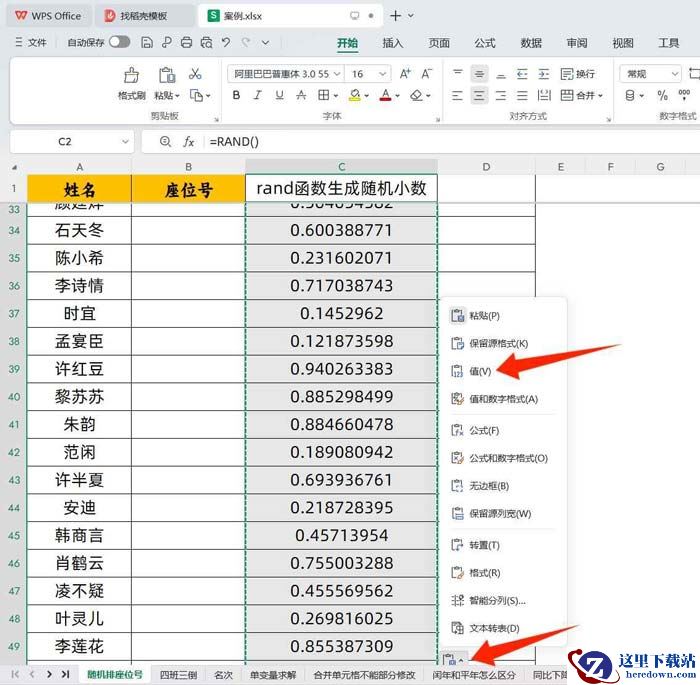Click the increase font size icon
Viewport: 700px width, 685px height.
pyautogui.click(x=406, y=74)
